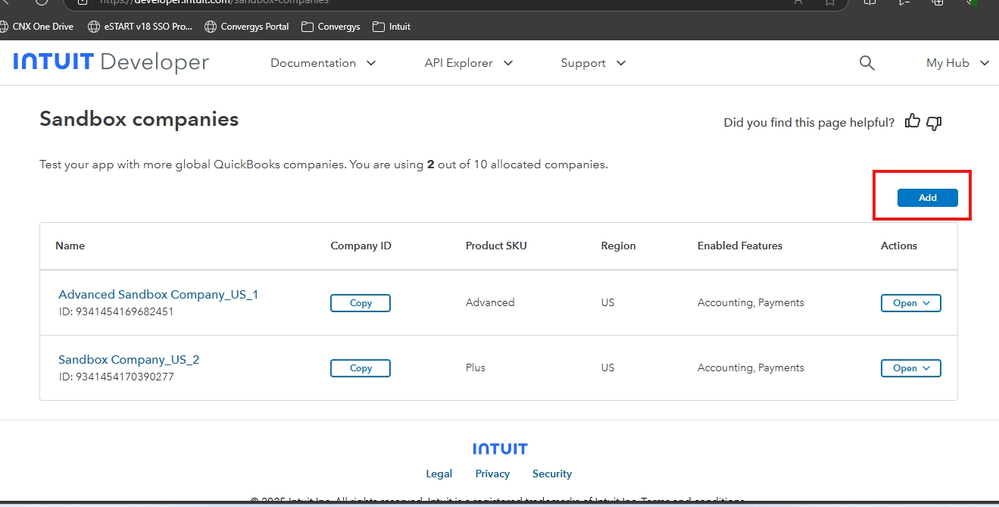The height and width of the screenshot is (507, 999).
Task: Expand the My Hub menu
Action: tap(956, 63)
